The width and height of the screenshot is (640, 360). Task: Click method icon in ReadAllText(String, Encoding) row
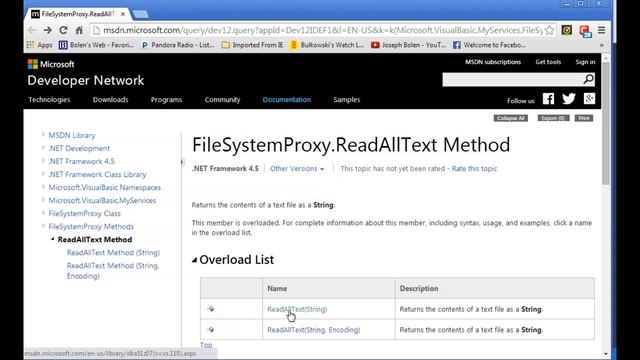(211, 329)
